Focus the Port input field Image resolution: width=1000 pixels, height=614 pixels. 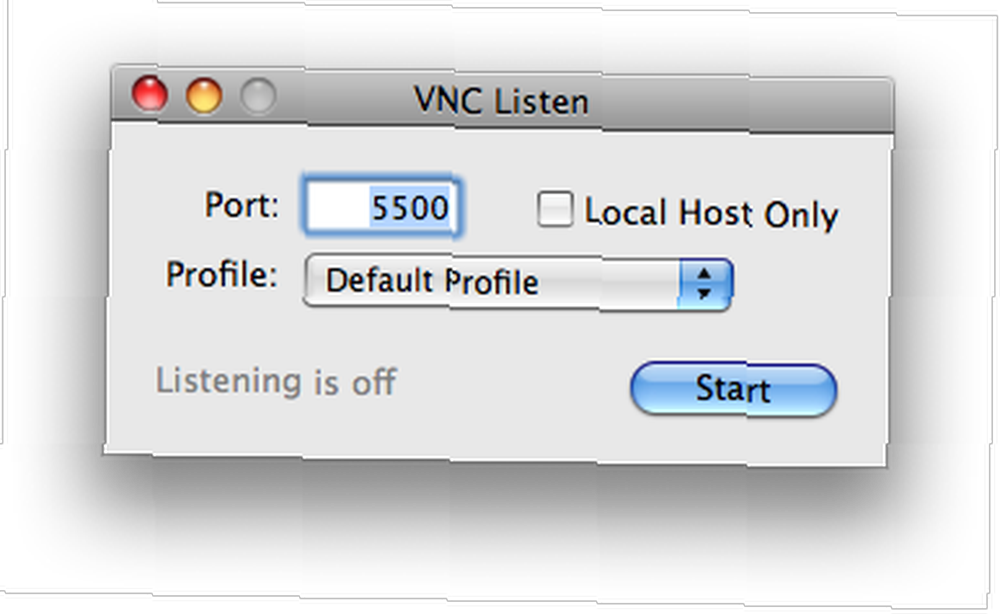[x=381, y=207]
